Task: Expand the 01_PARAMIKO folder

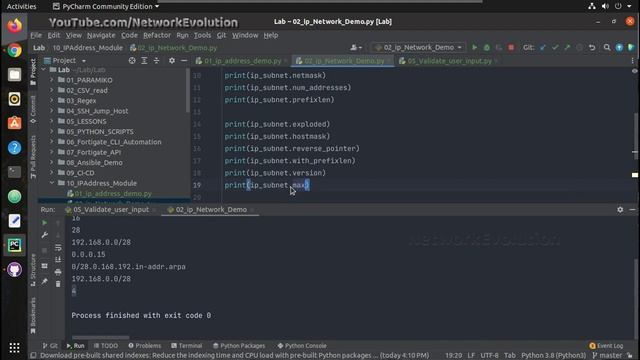Action: (x=51, y=80)
